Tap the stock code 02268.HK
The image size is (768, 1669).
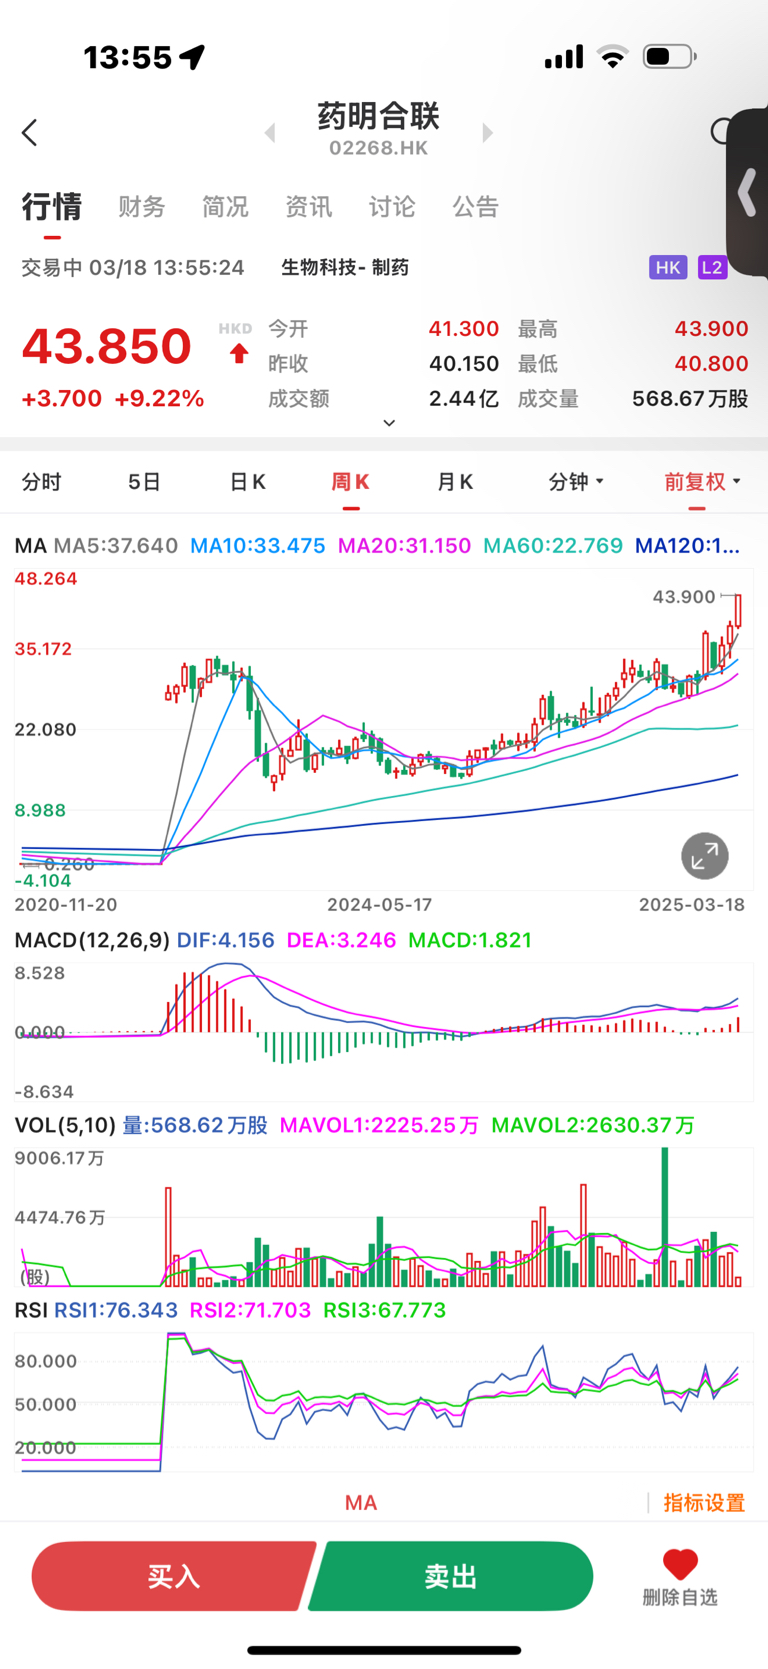(x=379, y=148)
